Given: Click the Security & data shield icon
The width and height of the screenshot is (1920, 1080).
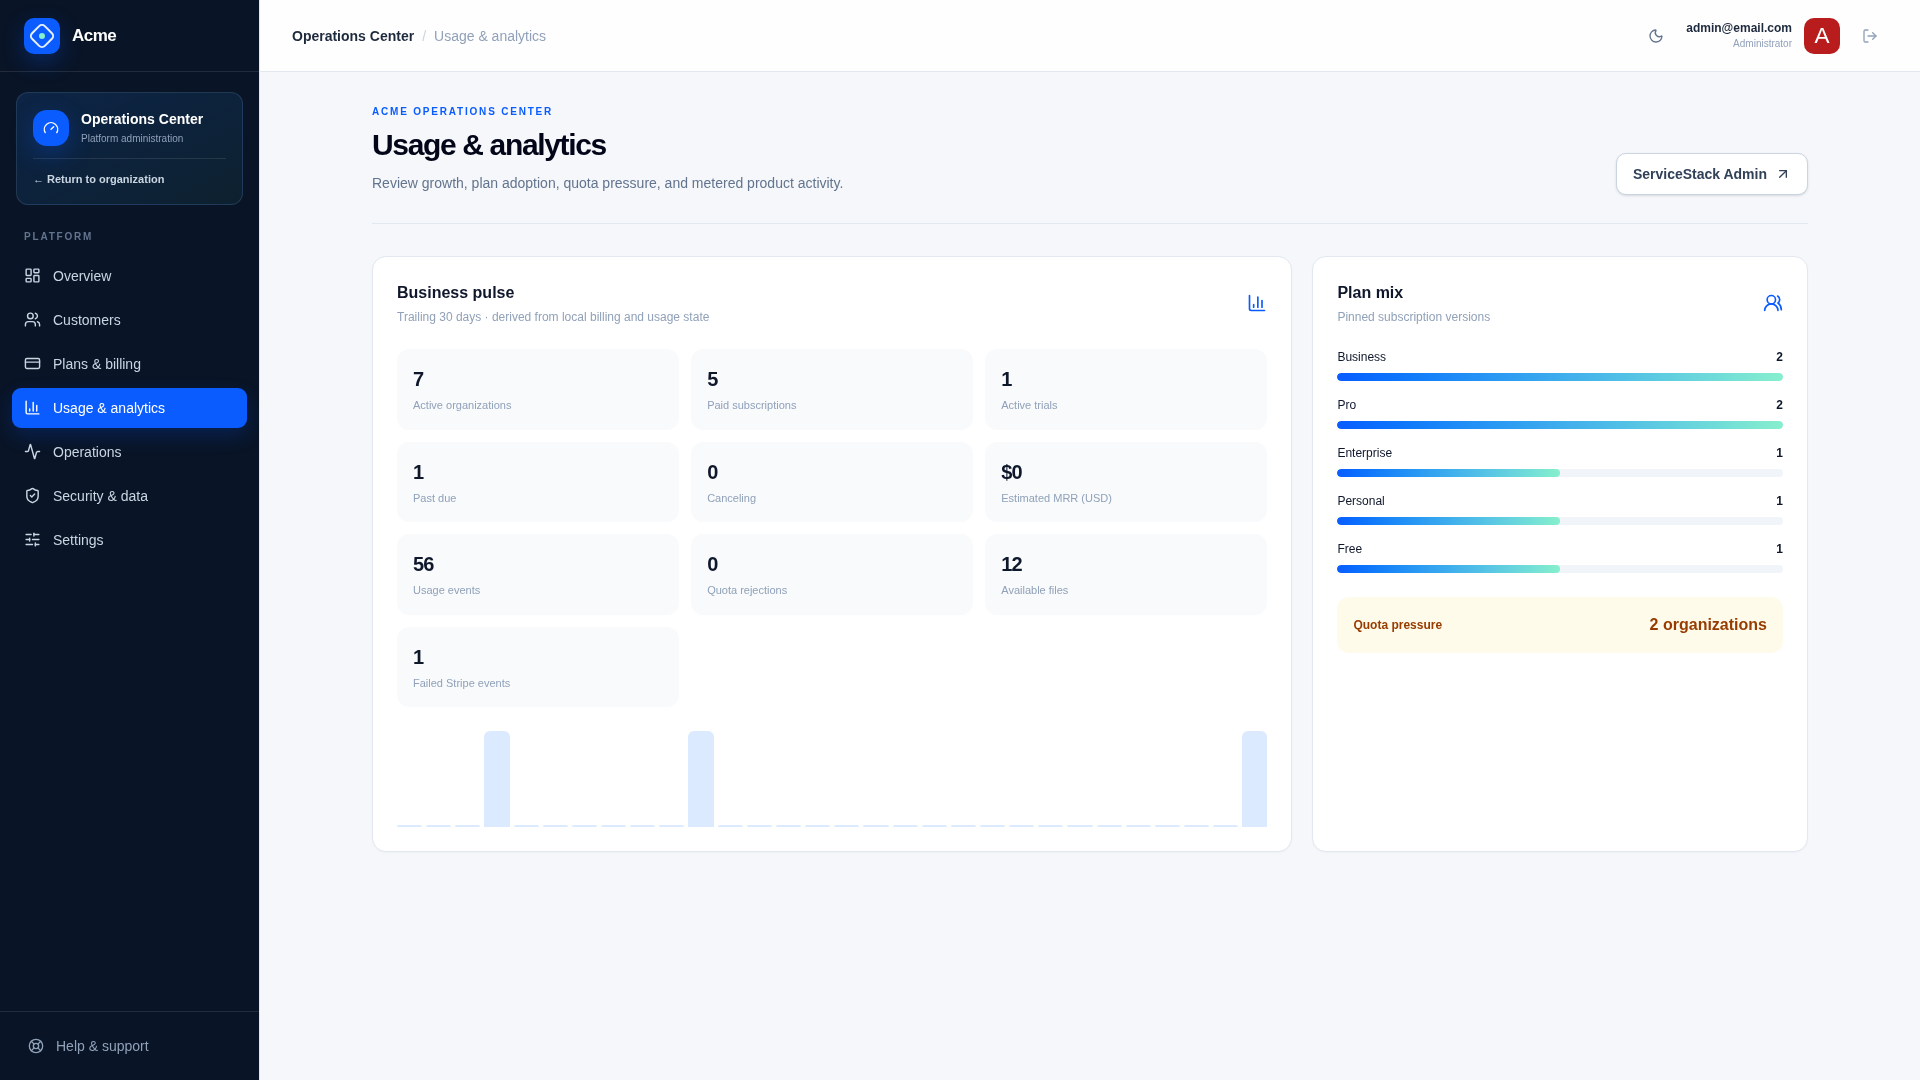Looking at the screenshot, I should [33, 496].
